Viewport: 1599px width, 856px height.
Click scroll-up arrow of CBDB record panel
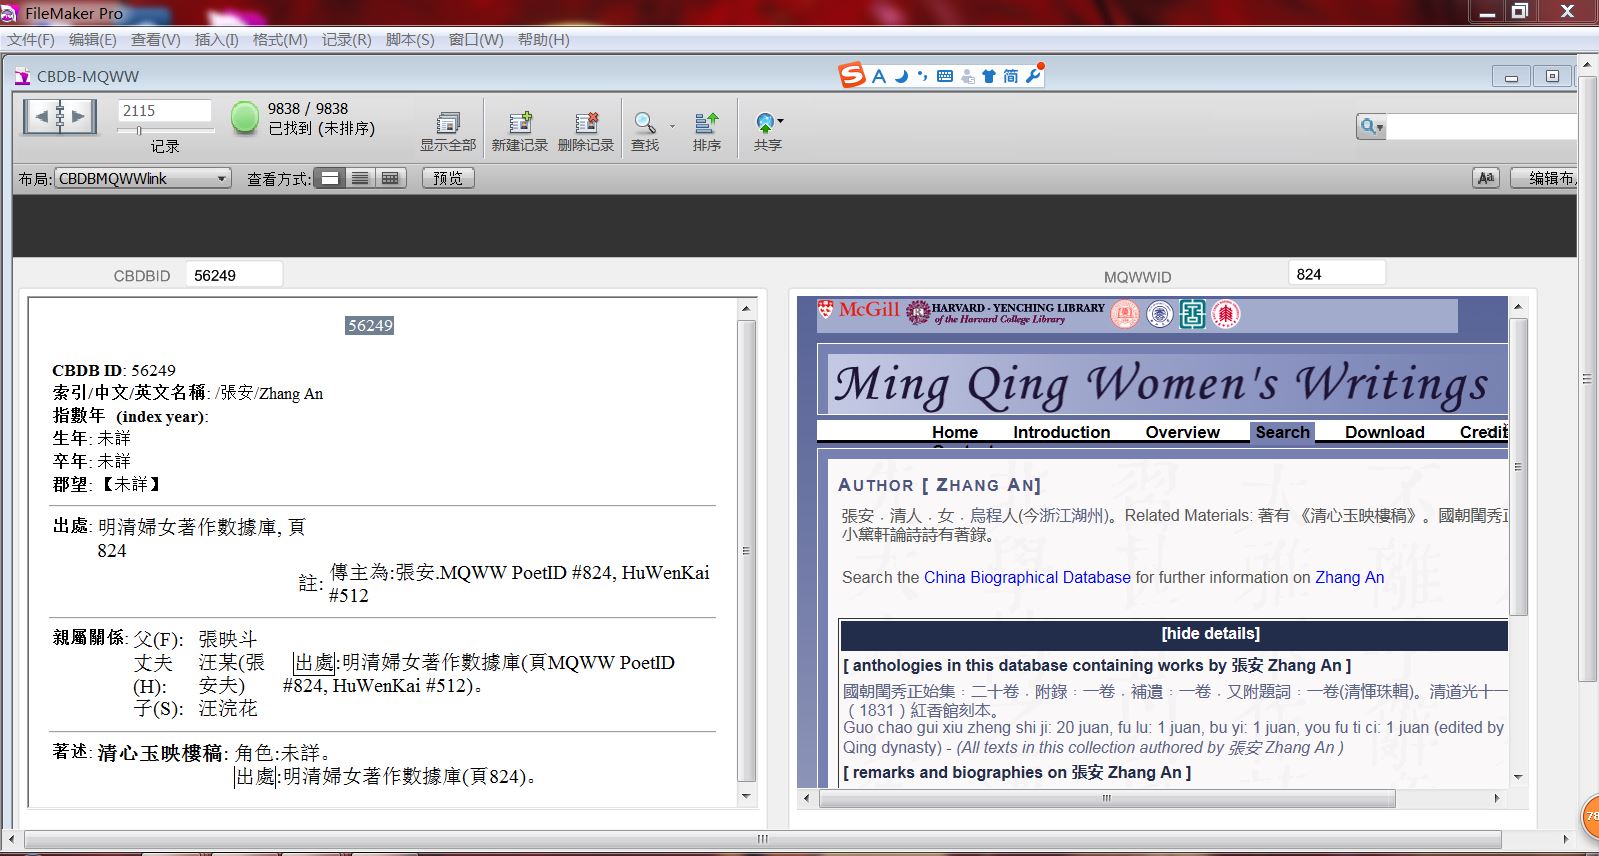[746, 309]
